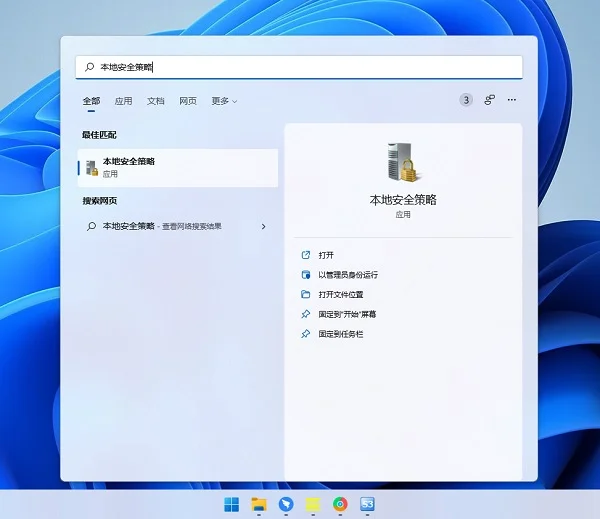The height and width of the screenshot is (519, 600).
Task: Click the pin icon beside 固定到任务栏
Action: tap(305, 334)
